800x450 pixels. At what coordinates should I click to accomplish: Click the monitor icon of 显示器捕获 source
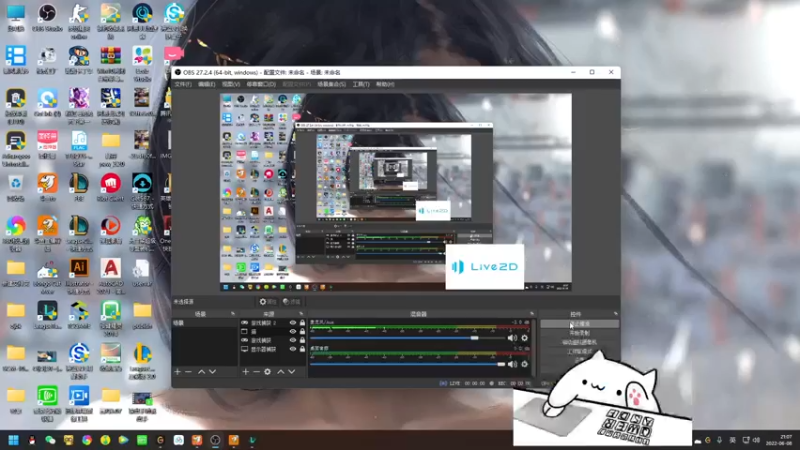244,349
